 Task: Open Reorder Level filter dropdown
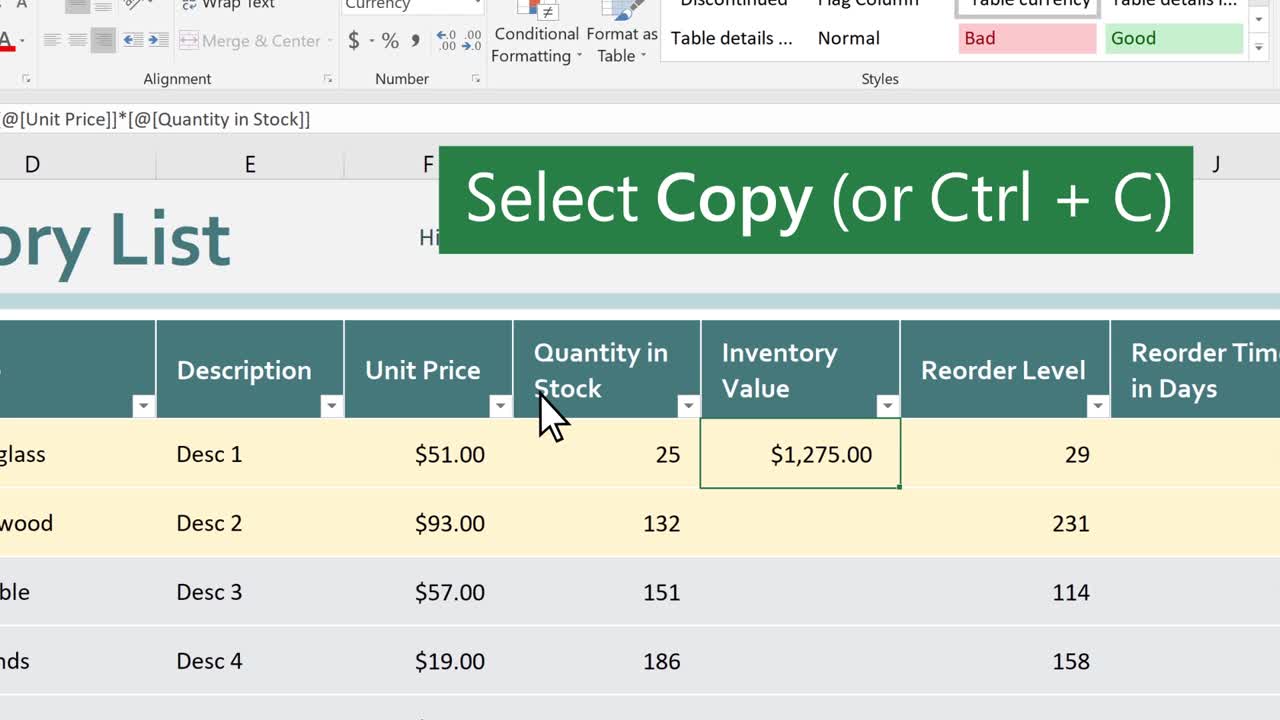1097,405
